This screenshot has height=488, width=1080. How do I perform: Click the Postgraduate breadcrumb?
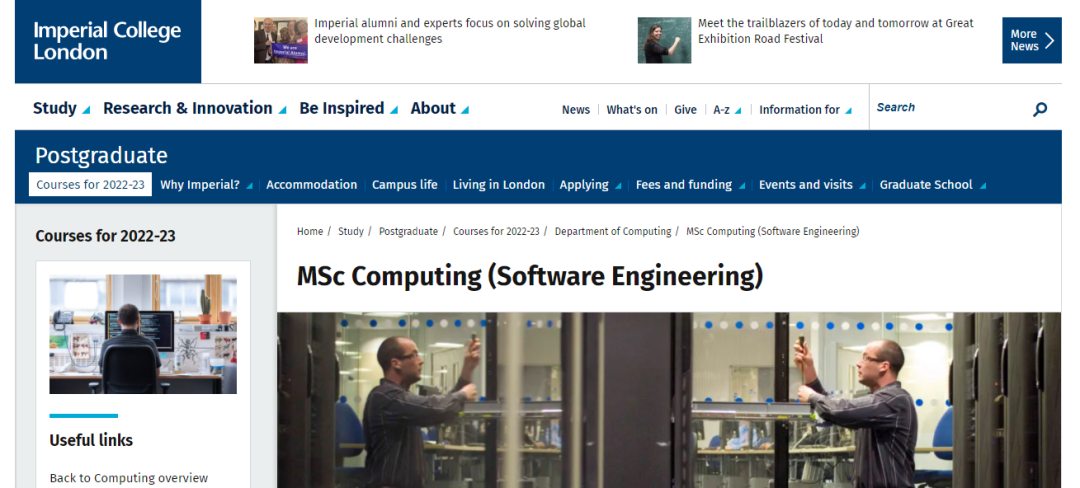point(408,231)
